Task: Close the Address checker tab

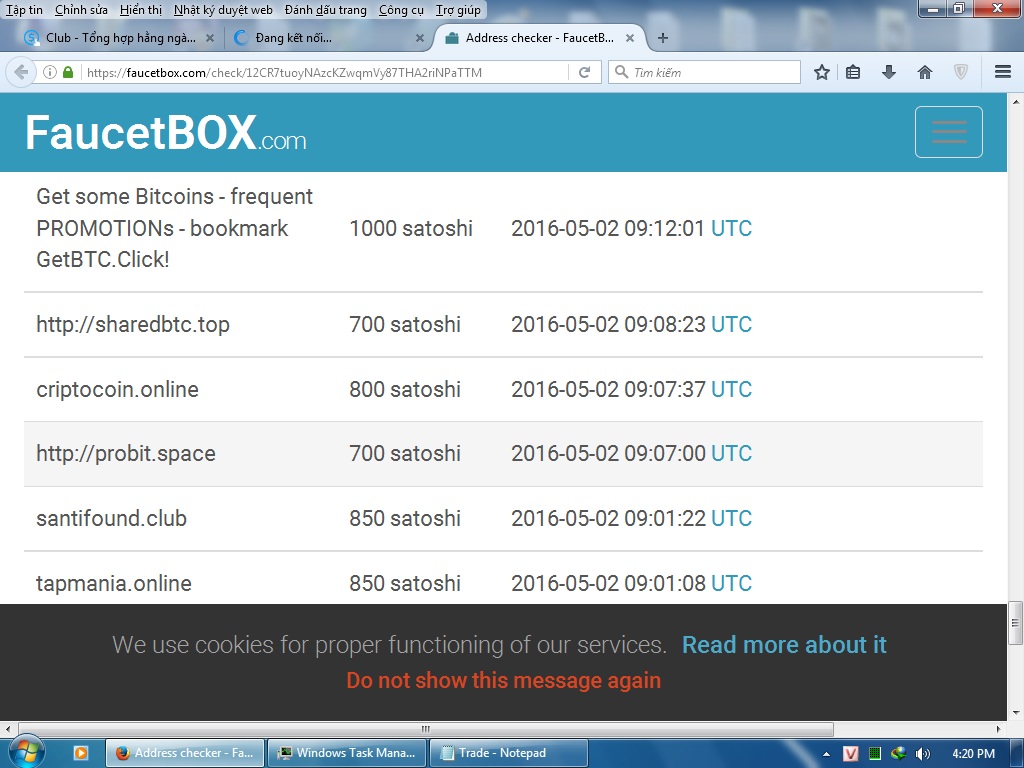Action: coord(630,38)
